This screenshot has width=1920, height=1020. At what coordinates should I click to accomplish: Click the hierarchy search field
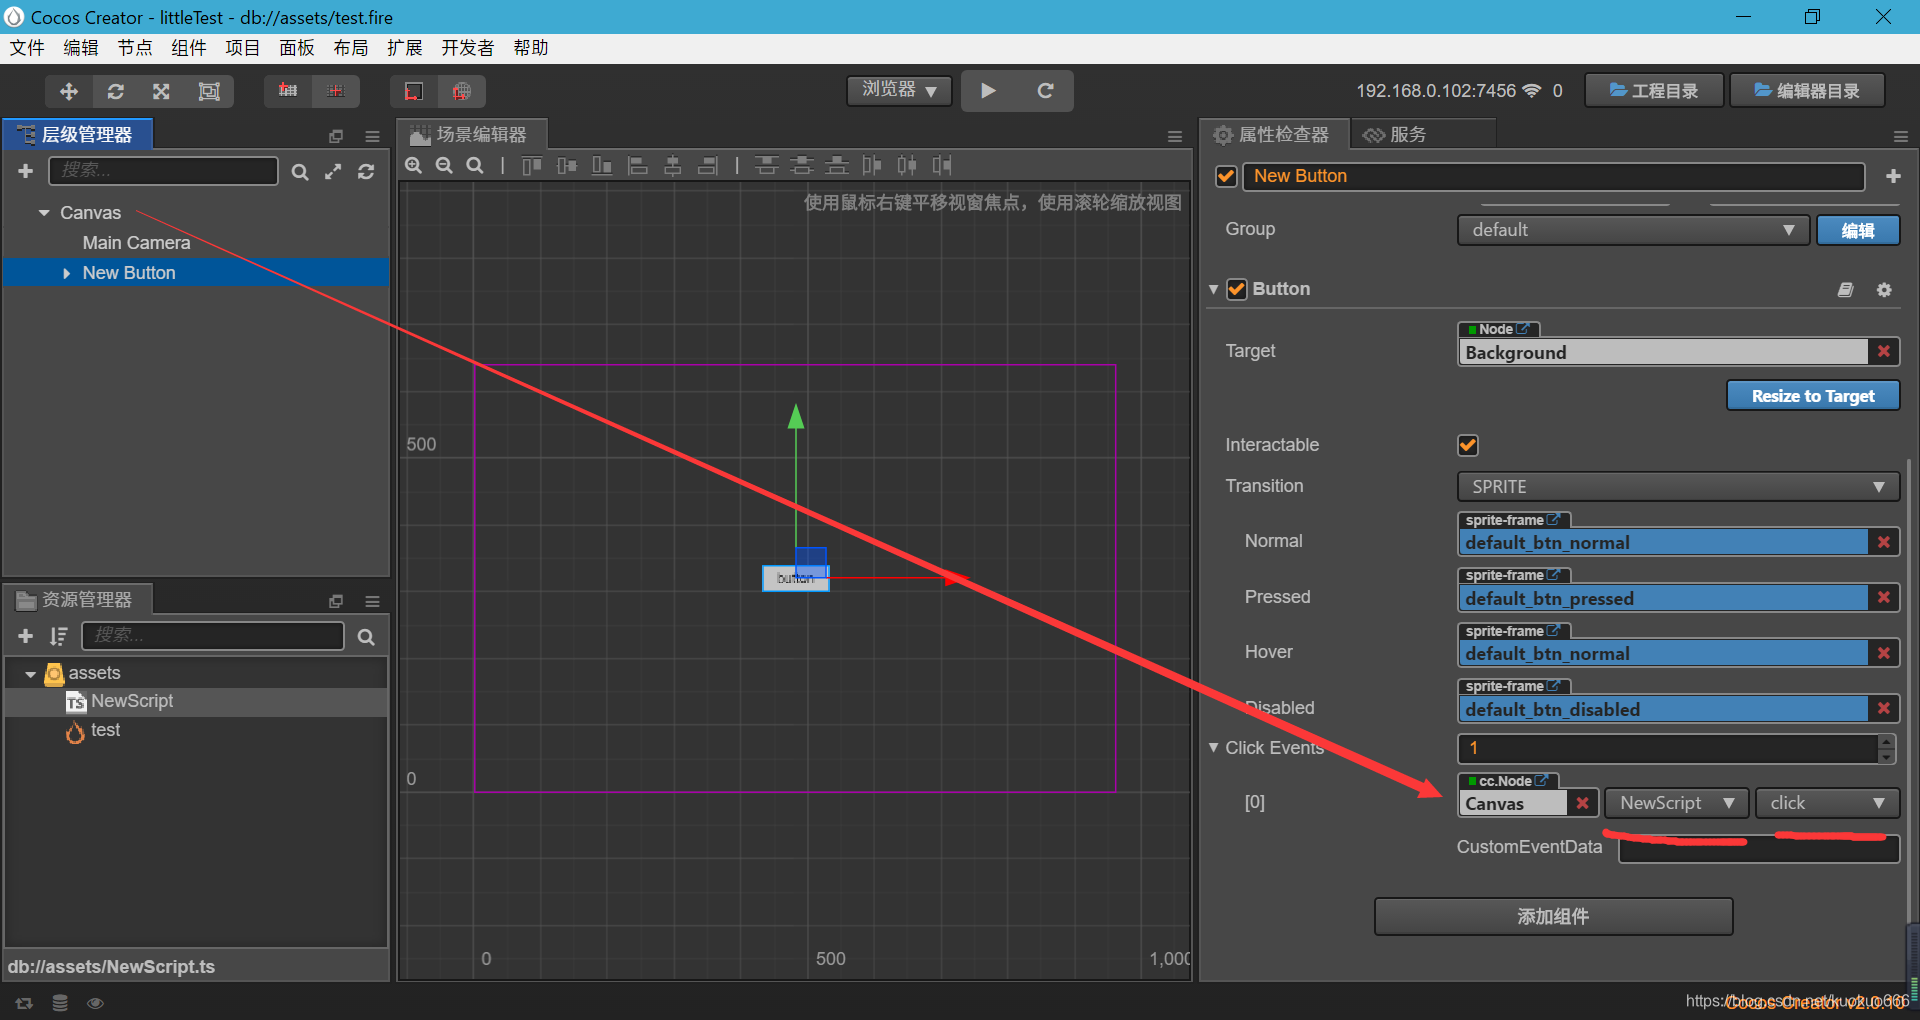coord(164,171)
